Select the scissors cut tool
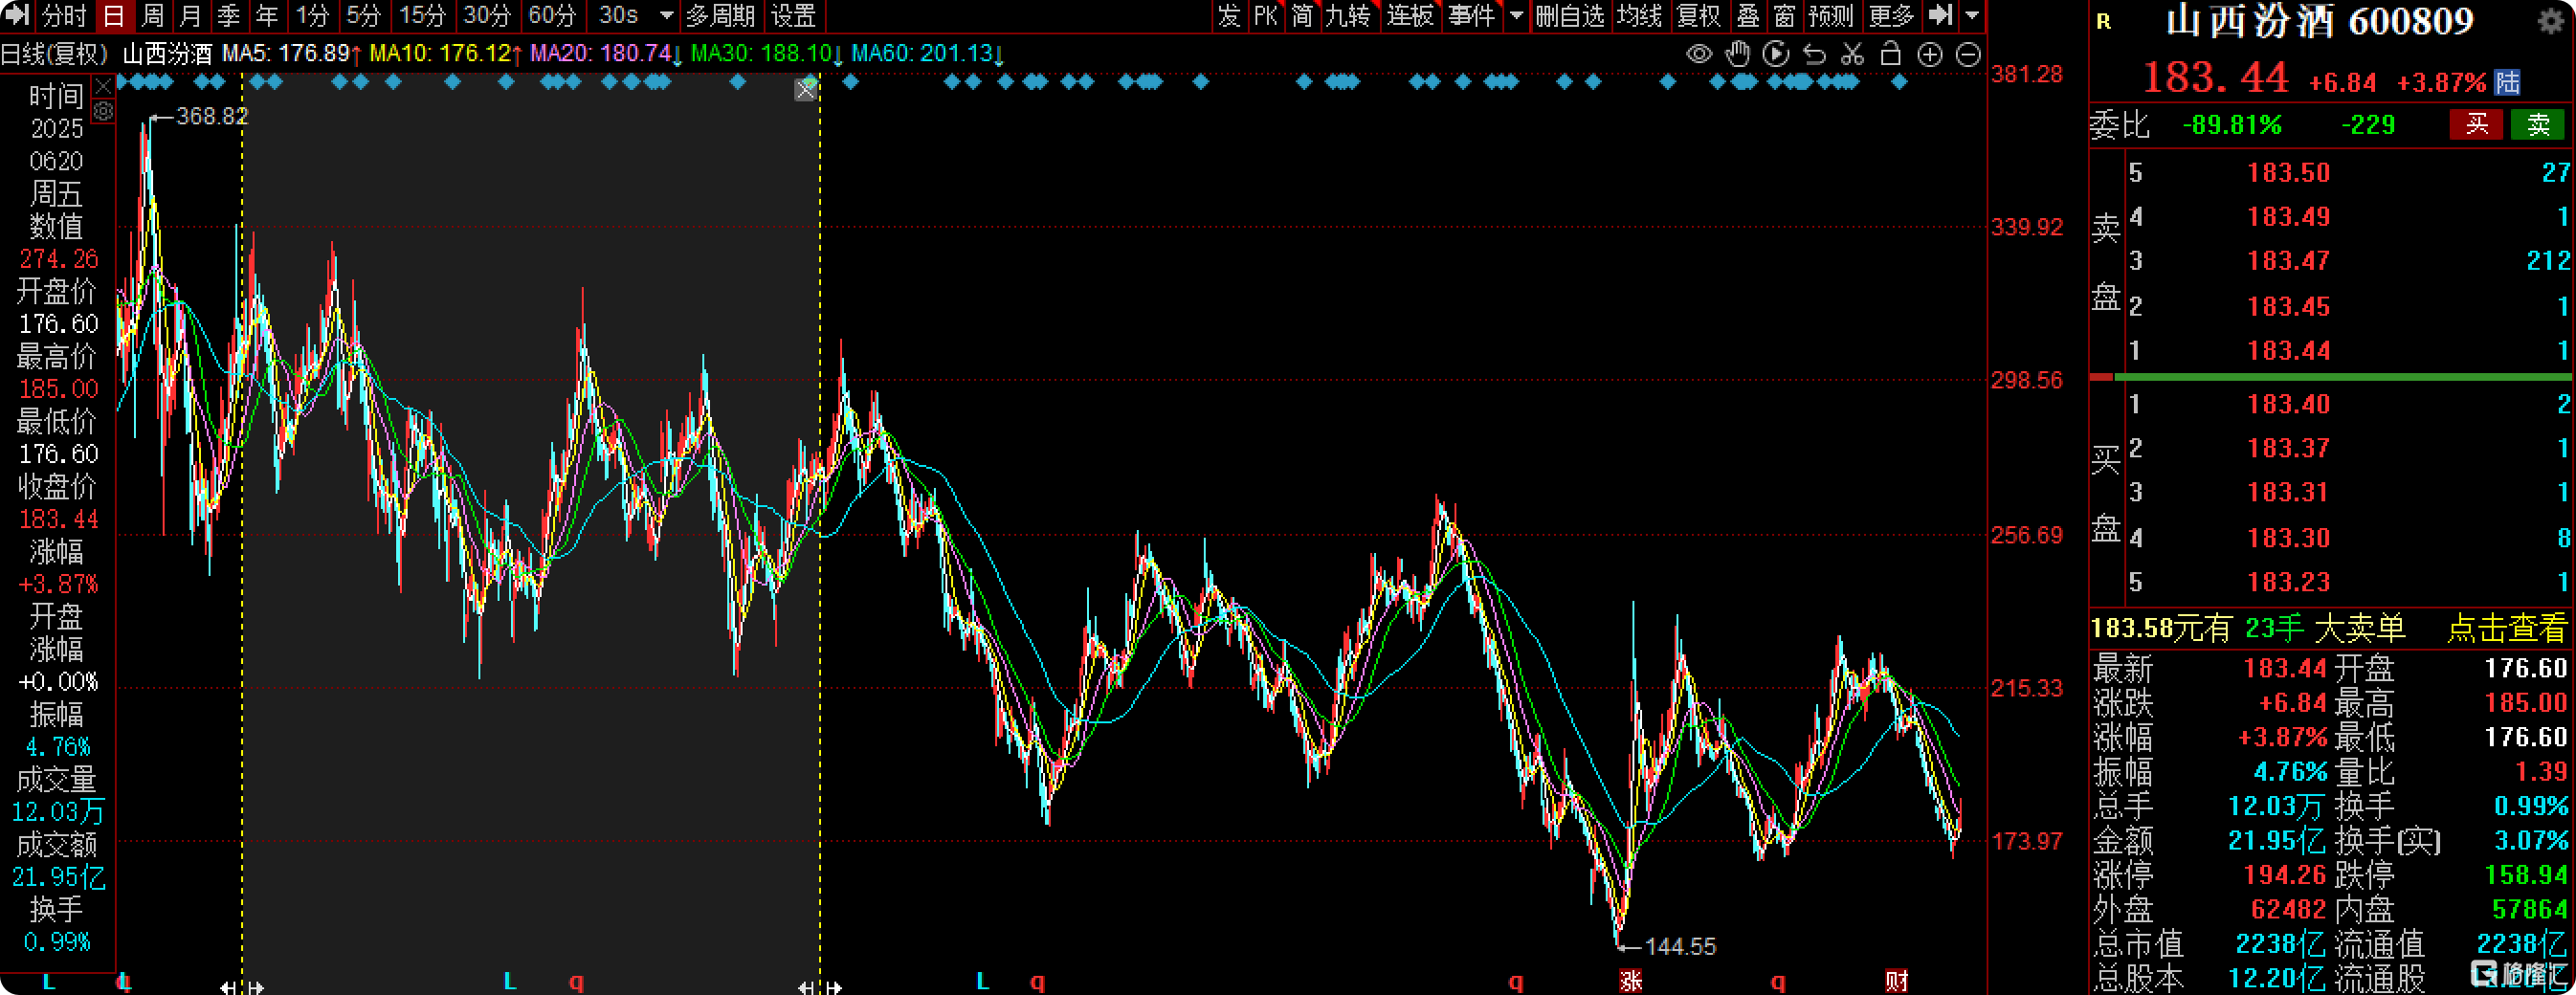The width and height of the screenshot is (2576, 995). tap(1852, 54)
